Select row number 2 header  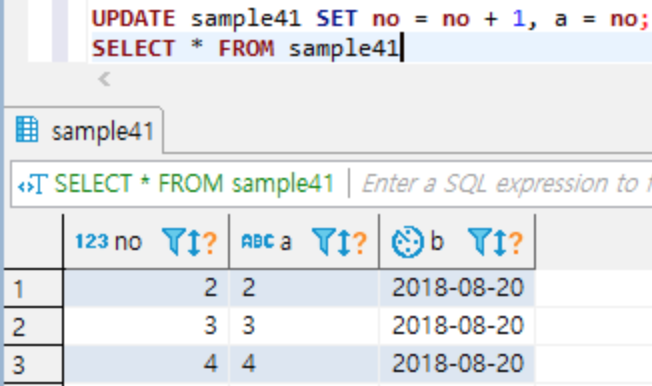(33, 326)
